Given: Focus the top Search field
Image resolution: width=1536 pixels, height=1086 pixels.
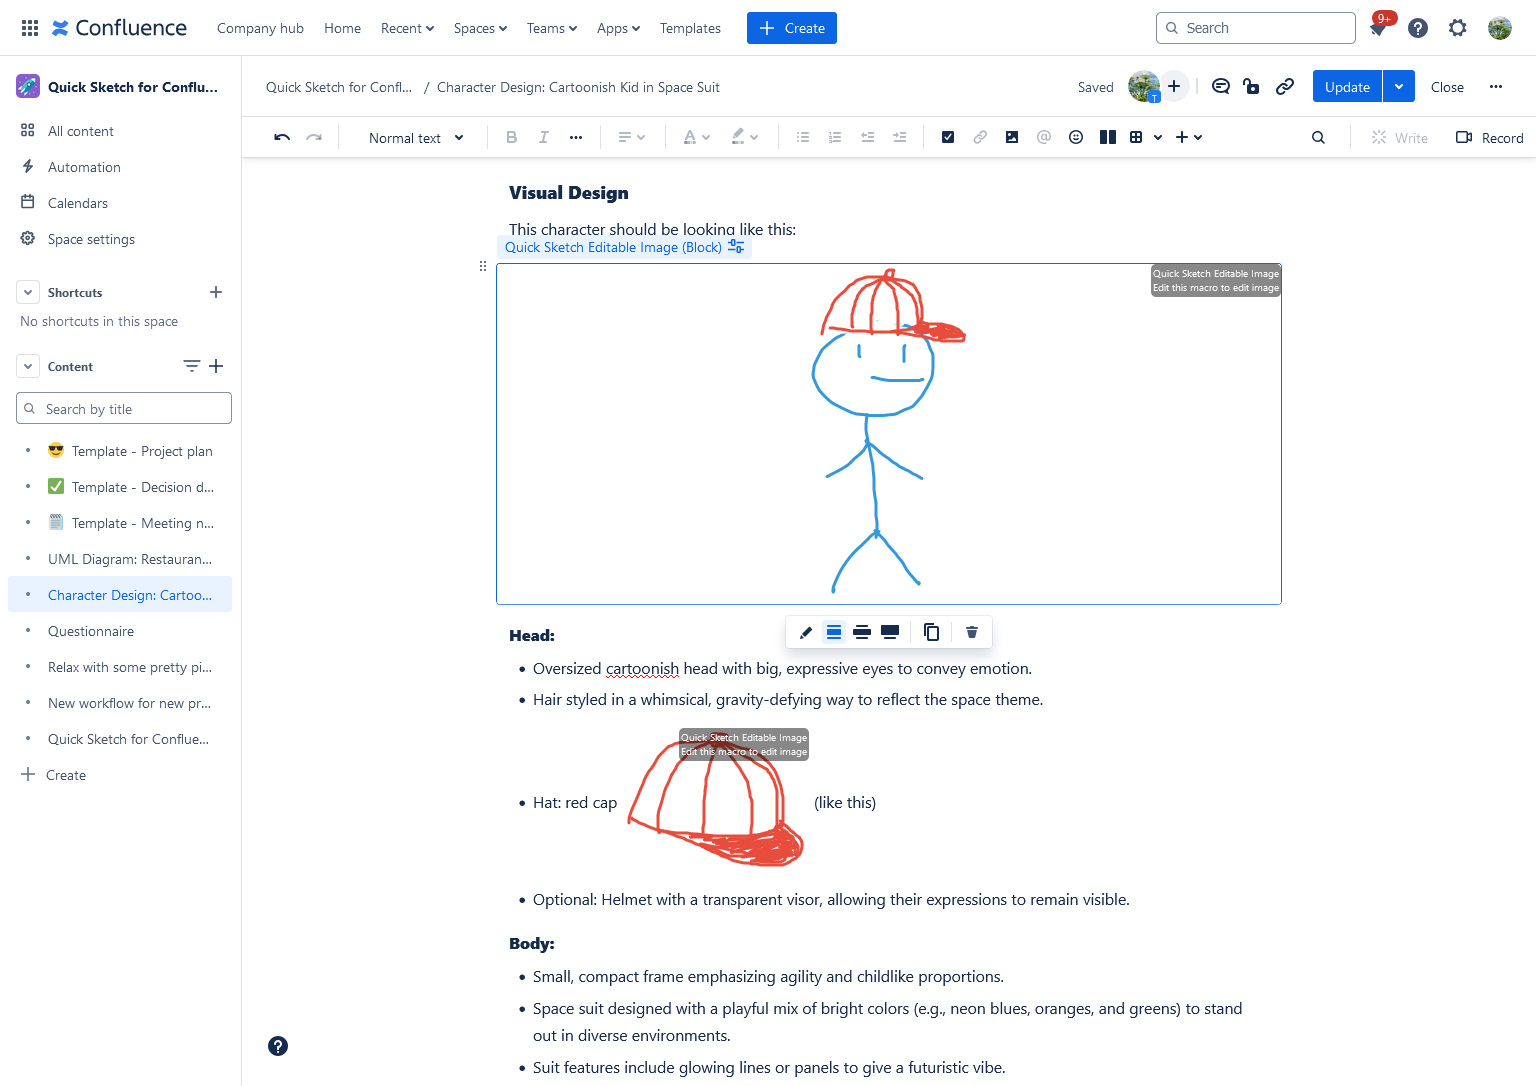Looking at the screenshot, I should point(1256,28).
